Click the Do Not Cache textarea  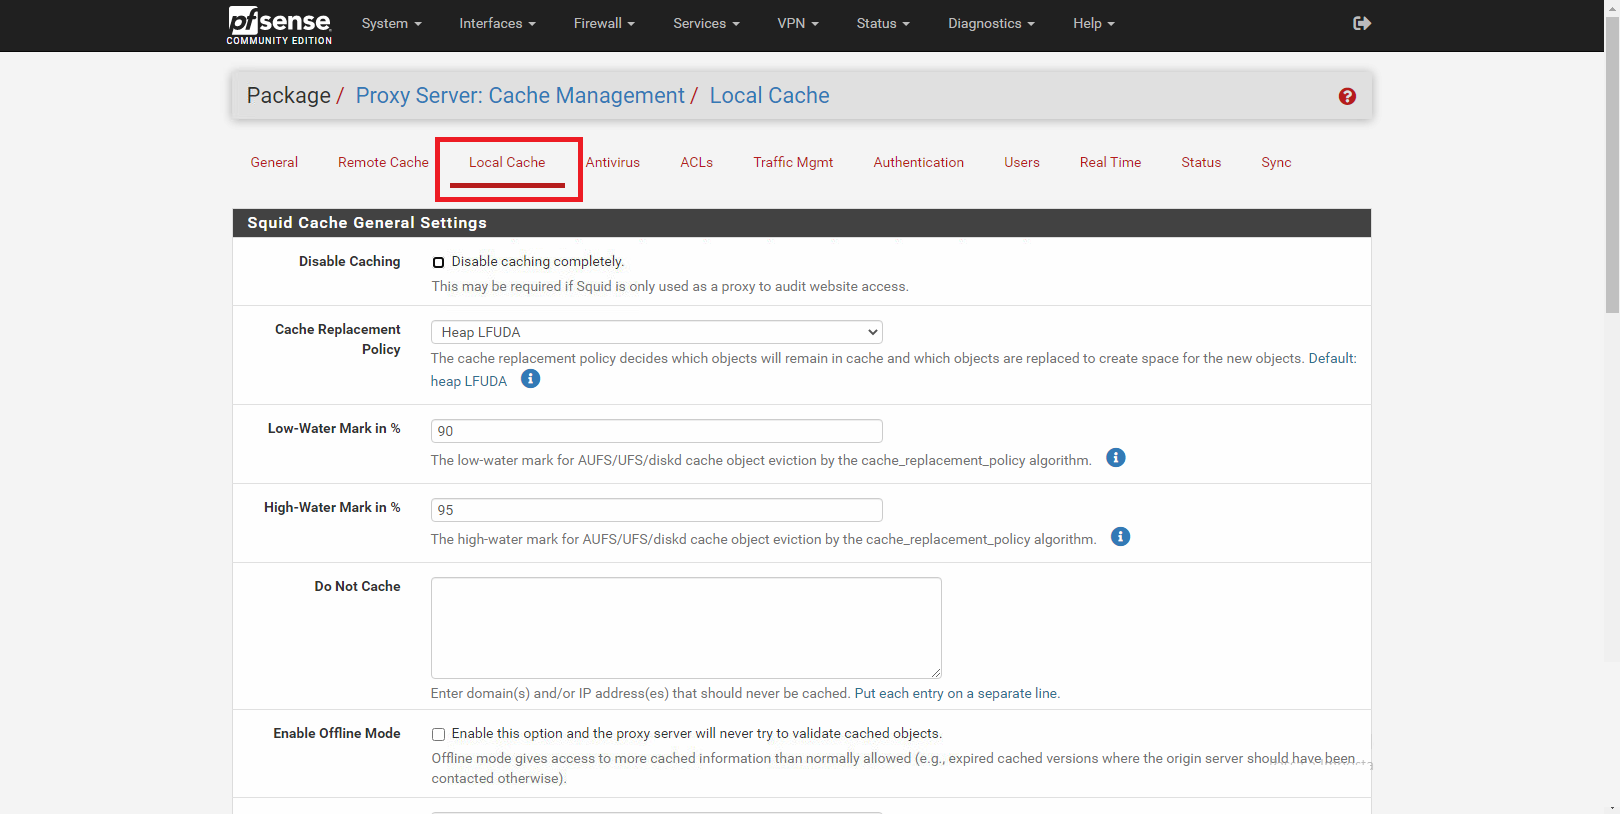pos(686,628)
